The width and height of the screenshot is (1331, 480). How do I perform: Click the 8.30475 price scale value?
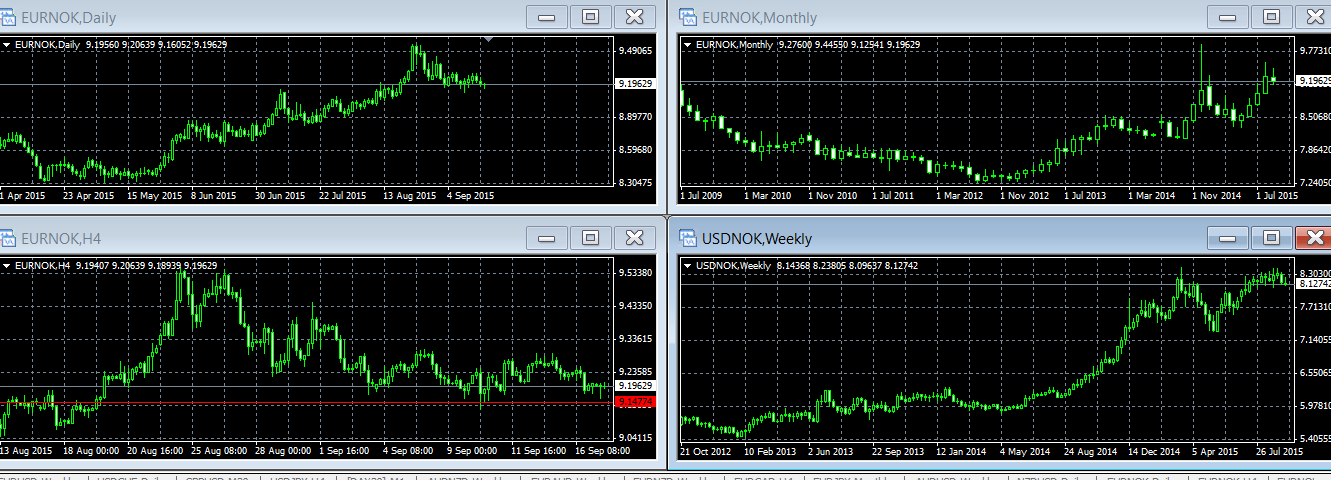636,183
